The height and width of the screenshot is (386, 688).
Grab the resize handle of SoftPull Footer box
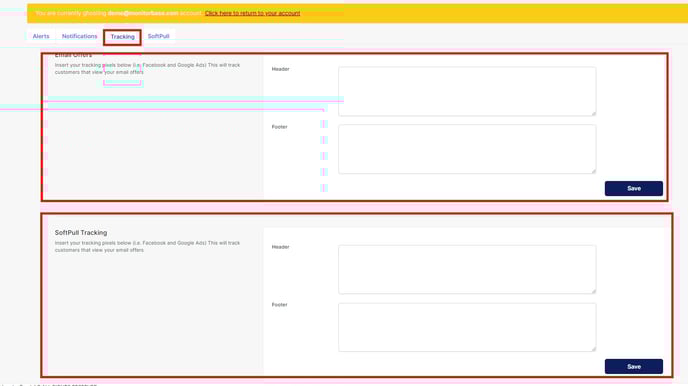click(593, 349)
